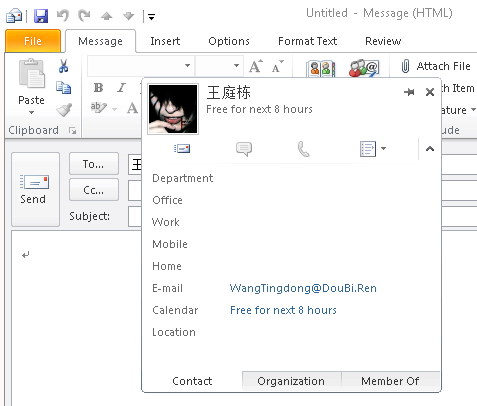
Task: Go to Next Item down arrow
Action: [x=128, y=16]
